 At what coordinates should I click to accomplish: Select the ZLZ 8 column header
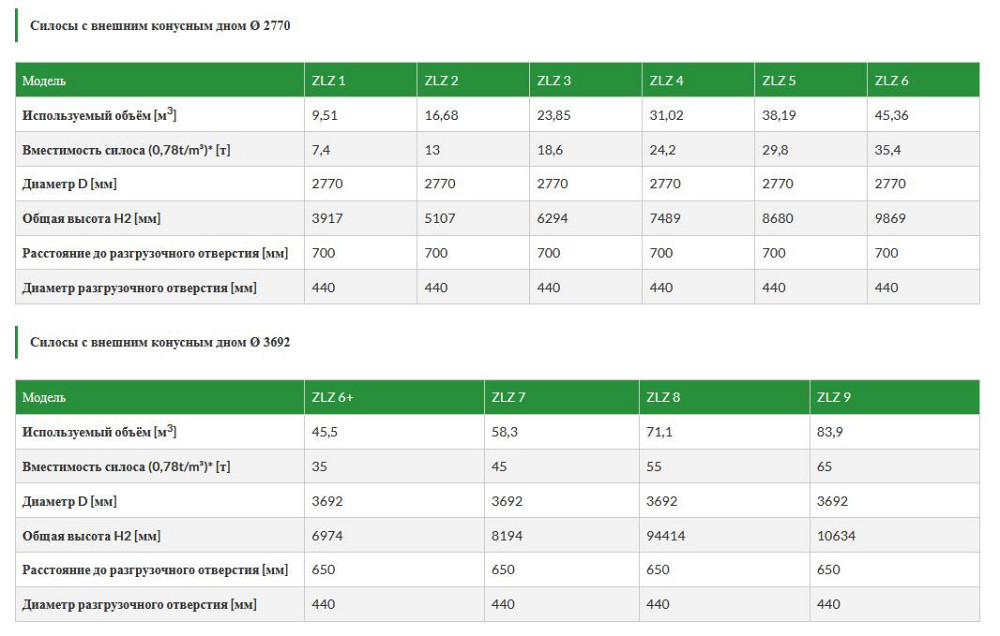point(664,398)
